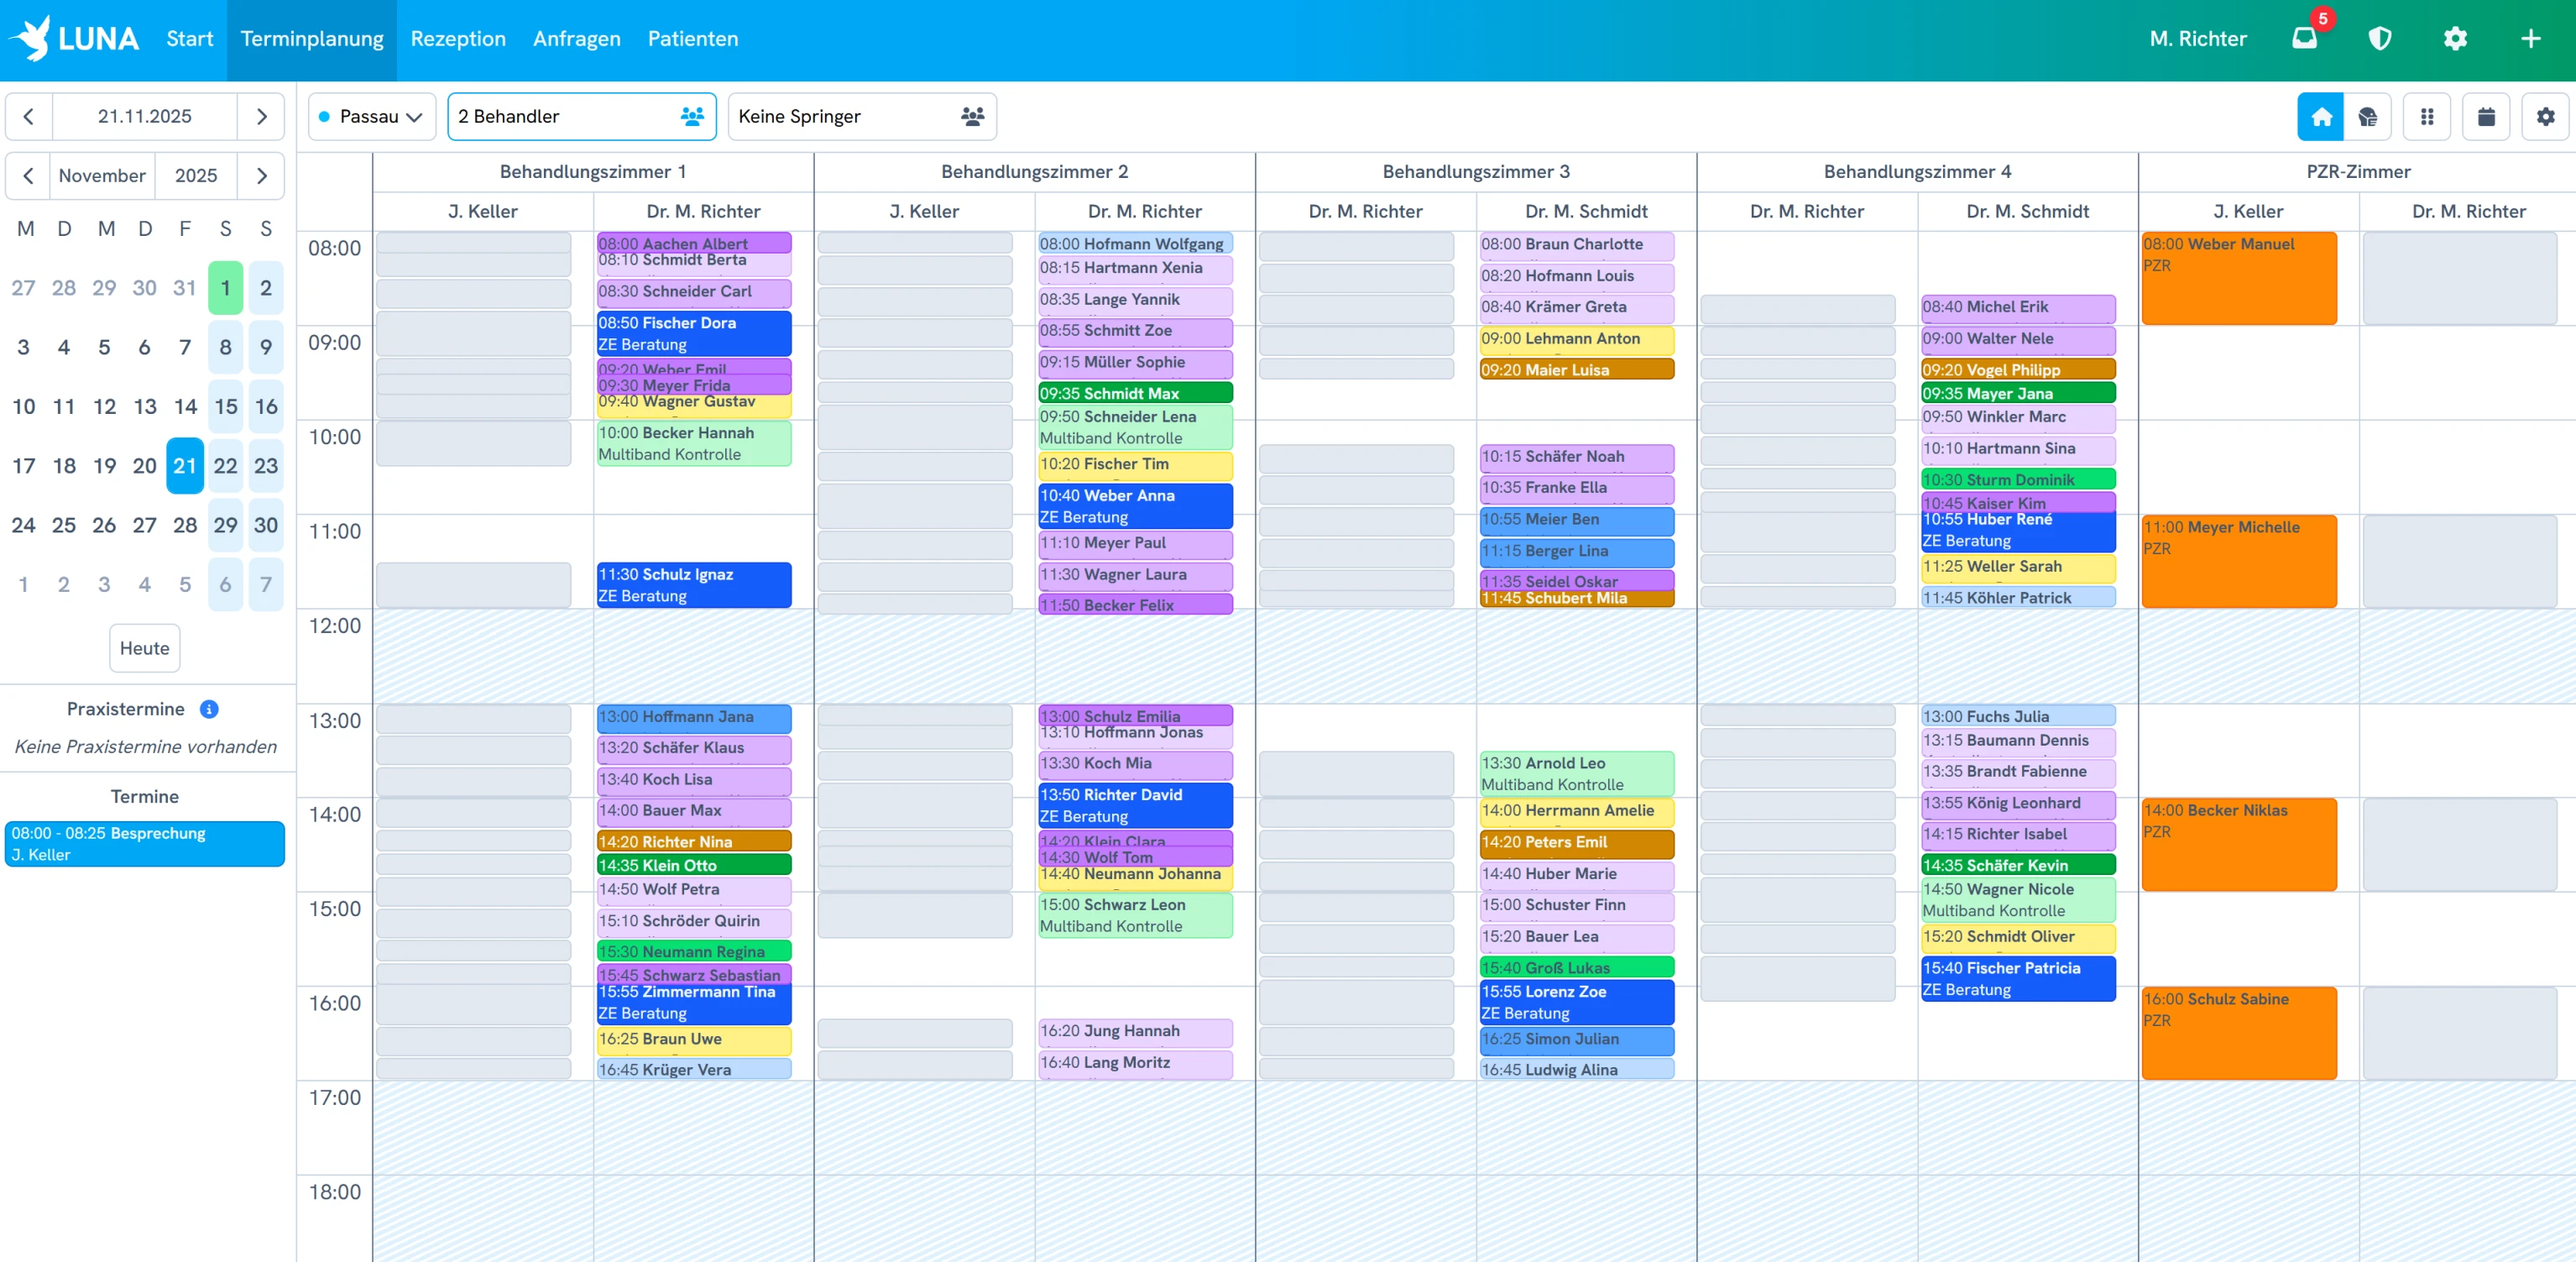Screen dimensions: 2576x1262
Task: Open global settings gear in top bar
Action: point(2455,39)
